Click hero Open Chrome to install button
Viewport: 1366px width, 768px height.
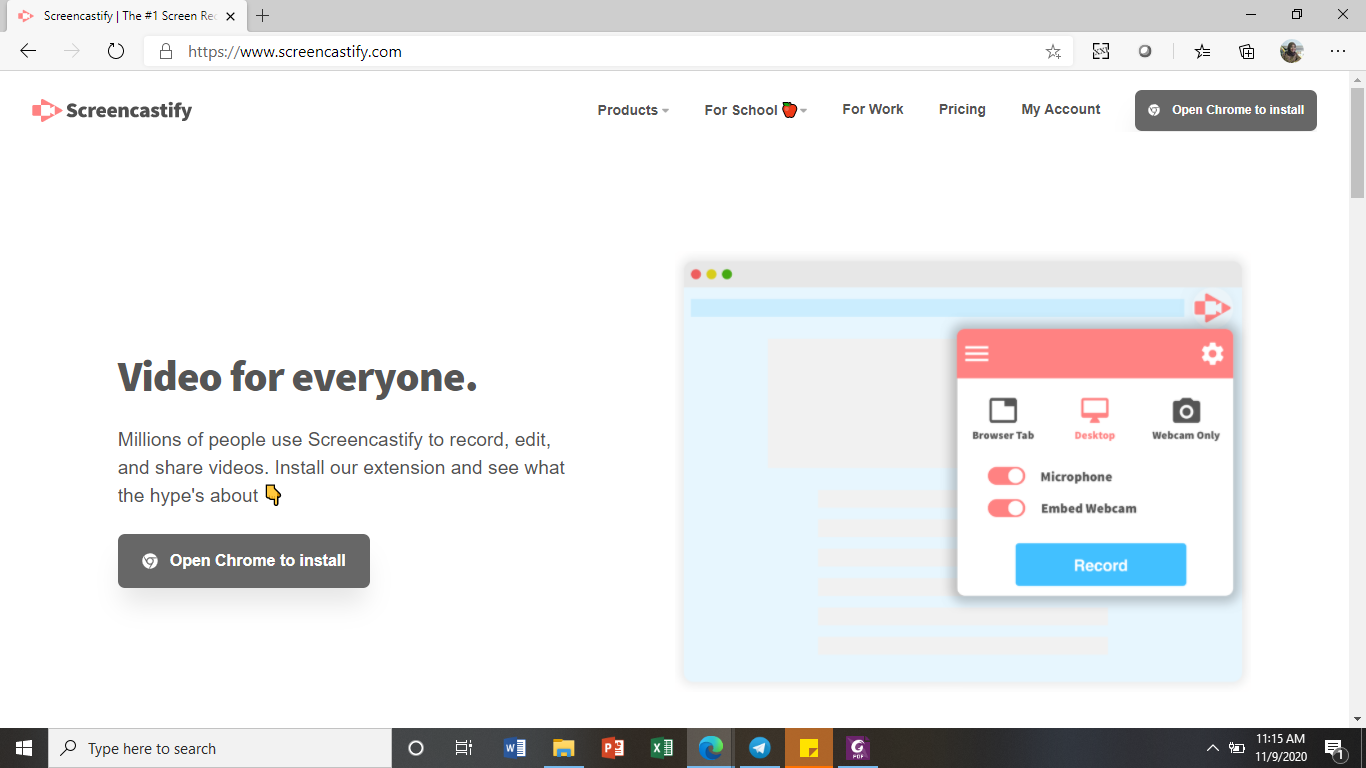click(244, 561)
